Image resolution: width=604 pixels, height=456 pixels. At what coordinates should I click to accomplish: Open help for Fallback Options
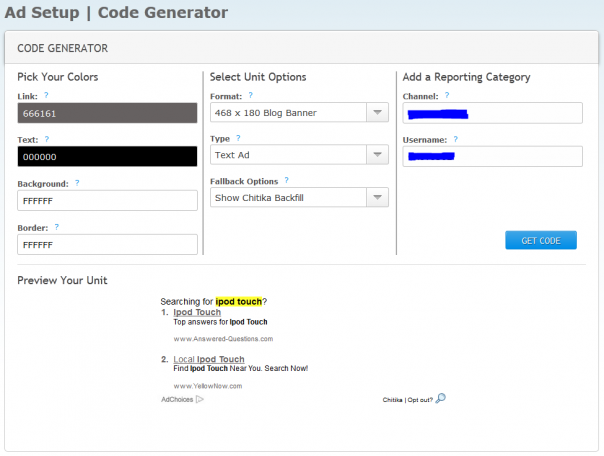pos(286,180)
